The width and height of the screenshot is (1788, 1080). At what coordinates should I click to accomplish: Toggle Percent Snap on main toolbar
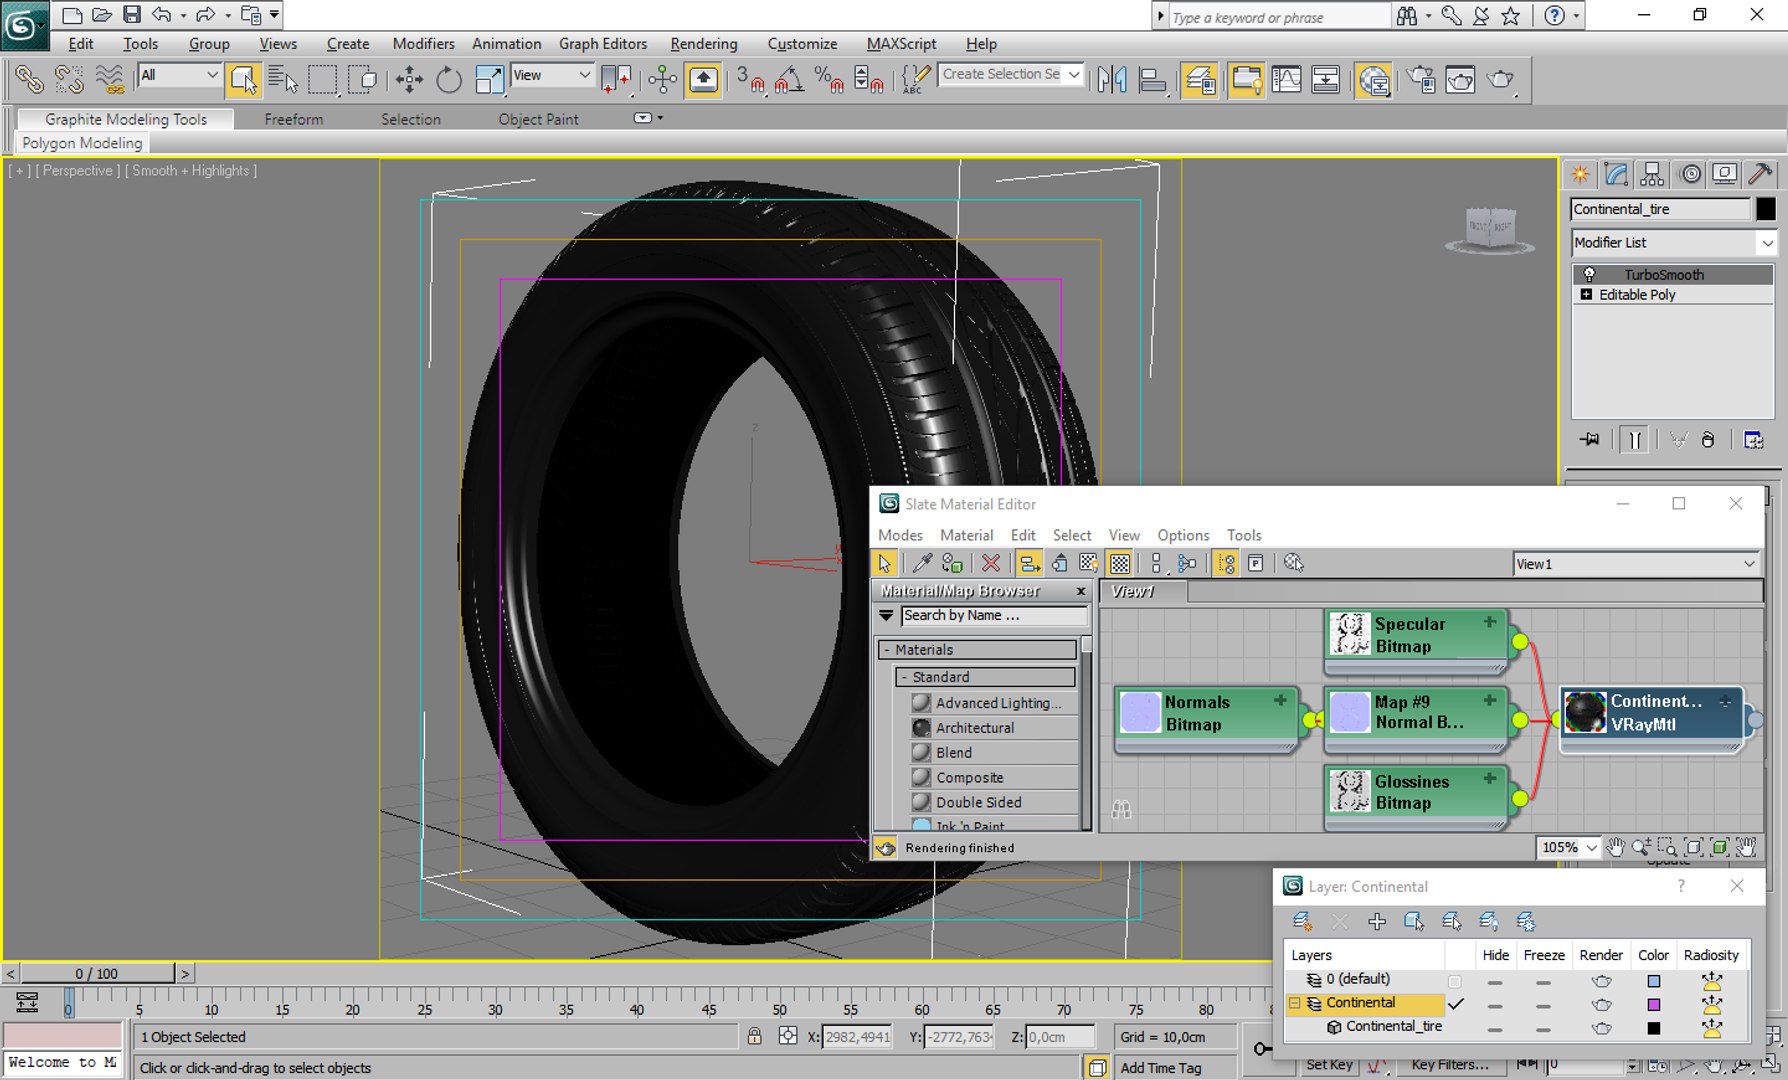(829, 79)
